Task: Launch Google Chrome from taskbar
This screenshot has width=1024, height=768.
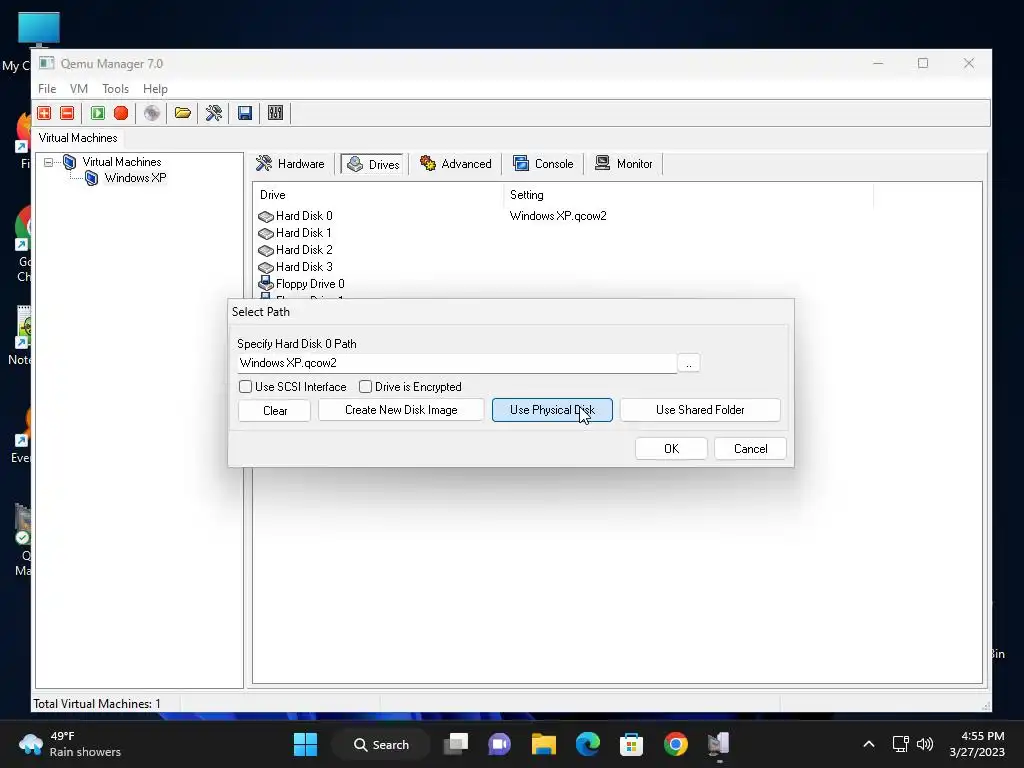Action: tap(676, 744)
